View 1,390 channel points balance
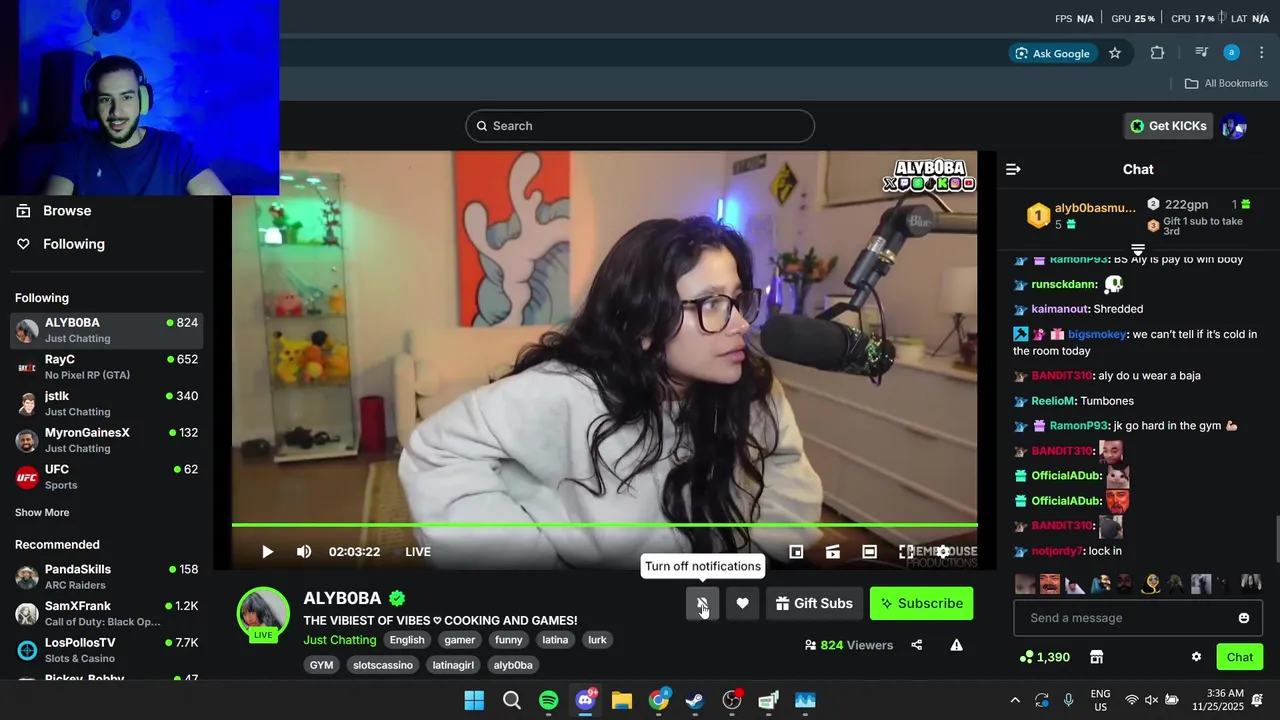Image resolution: width=1280 pixels, height=720 pixels. (1044, 657)
